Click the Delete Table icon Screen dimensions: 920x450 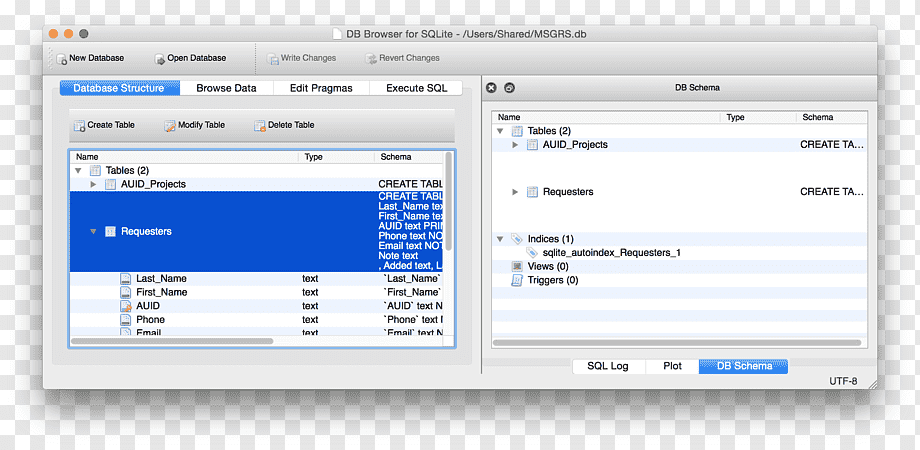(260, 126)
